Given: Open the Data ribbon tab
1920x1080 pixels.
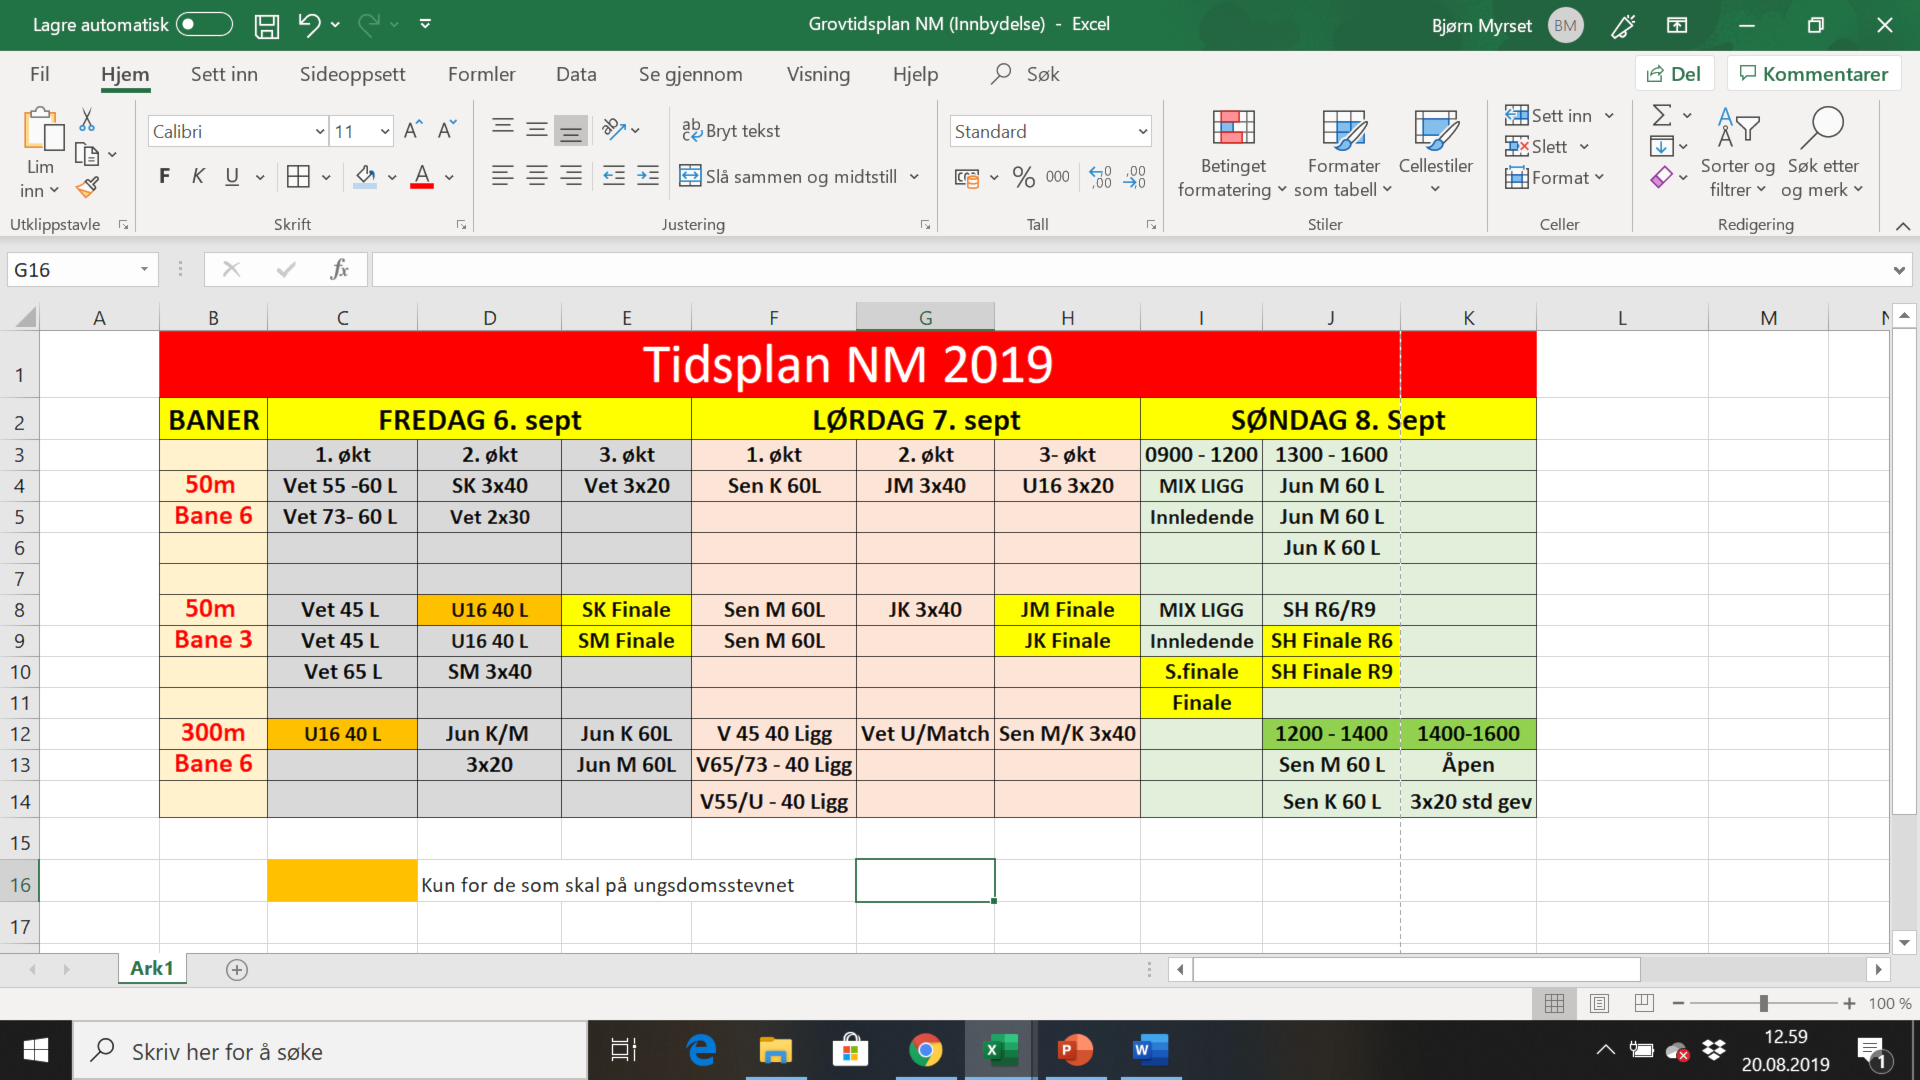Looking at the screenshot, I should point(576,74).
